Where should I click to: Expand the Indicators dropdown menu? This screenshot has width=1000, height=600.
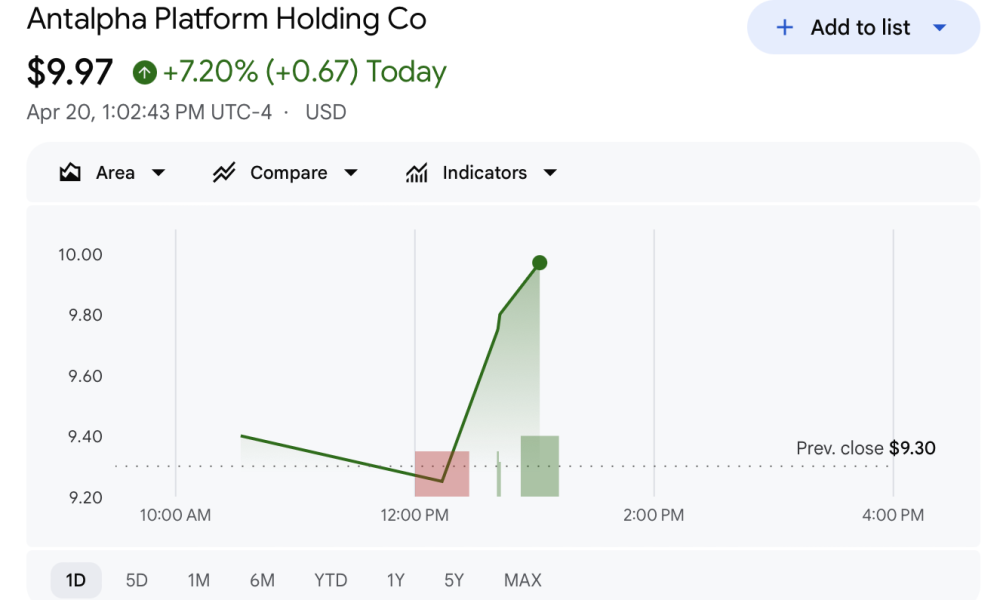(x=550, y=172)
